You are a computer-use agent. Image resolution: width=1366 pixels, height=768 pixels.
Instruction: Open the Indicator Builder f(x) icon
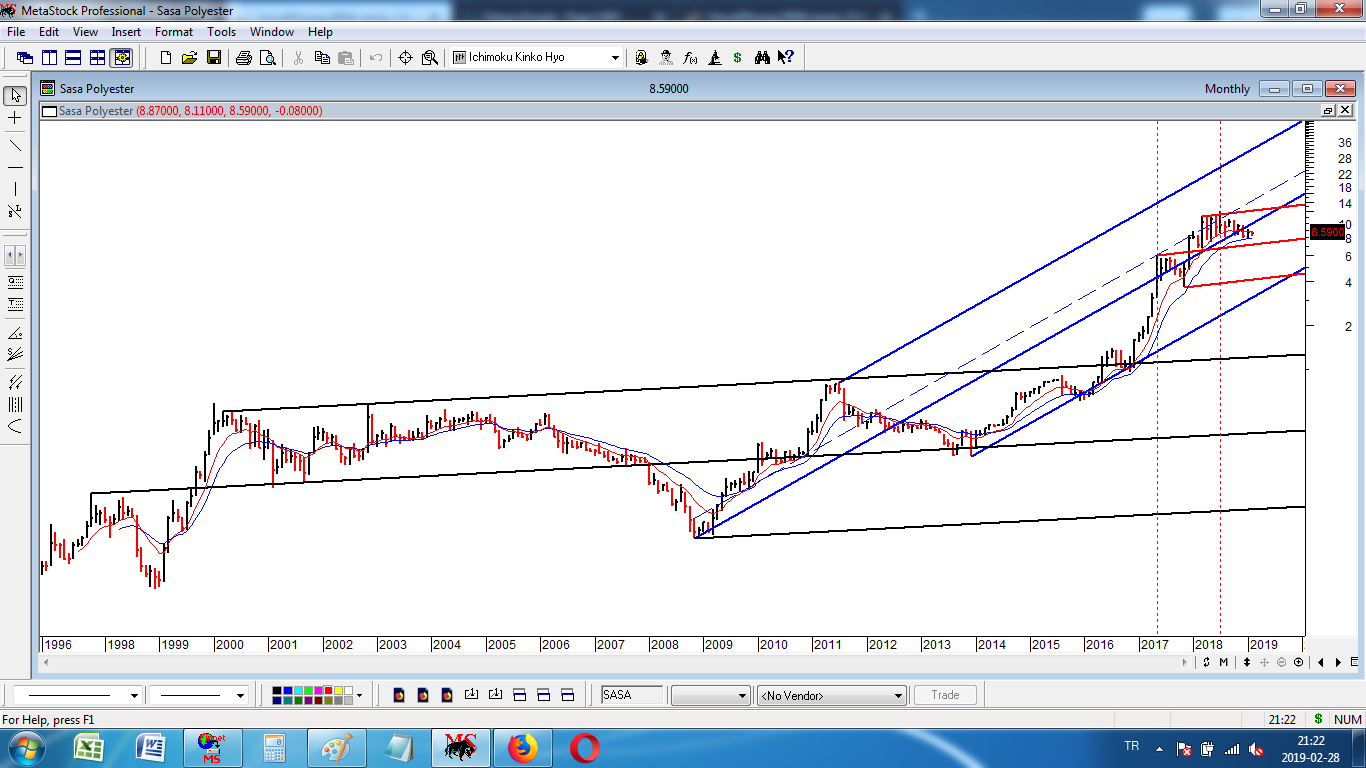pyautogui.click(x=690, y=58)
